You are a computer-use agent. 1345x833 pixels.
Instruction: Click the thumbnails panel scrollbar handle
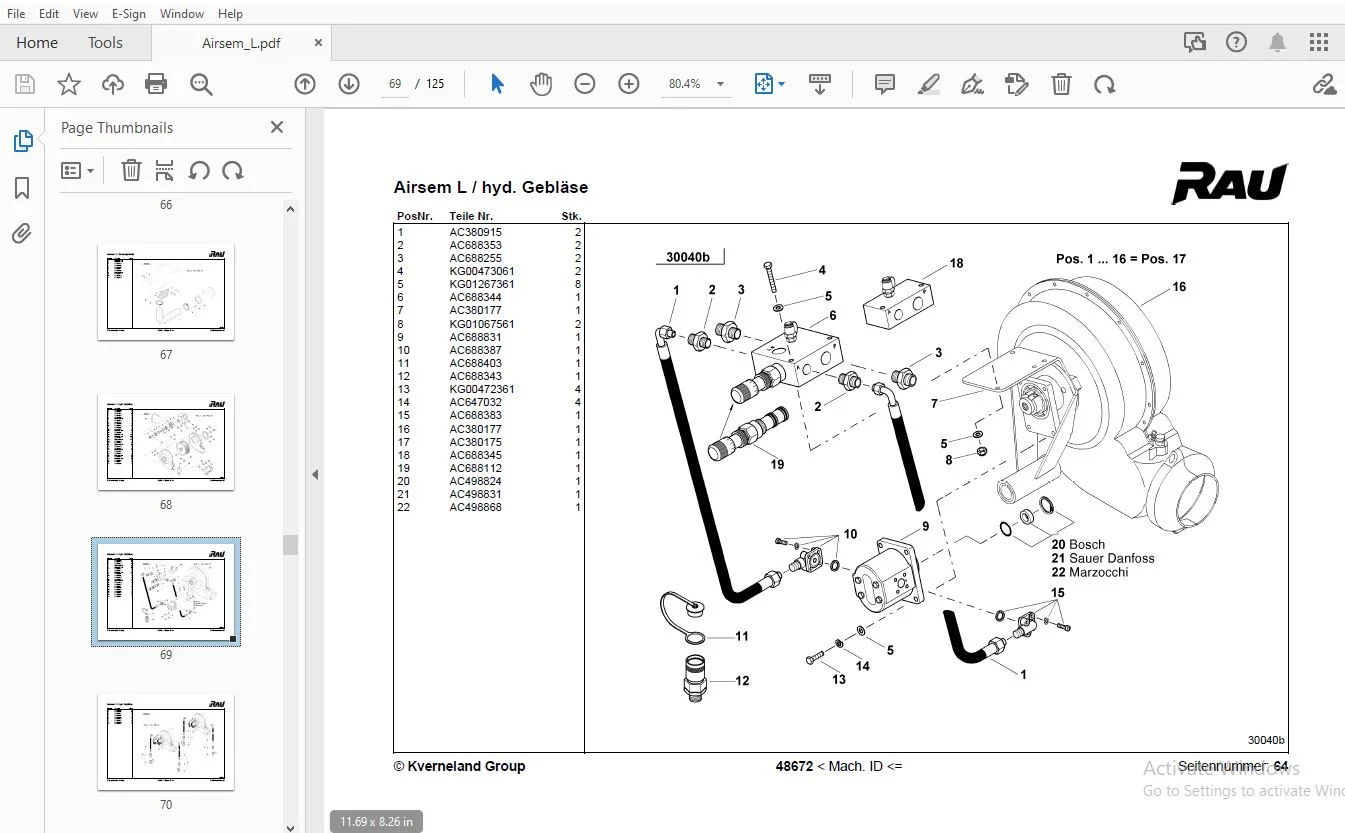pyautogui.click(x=290, y=544)
